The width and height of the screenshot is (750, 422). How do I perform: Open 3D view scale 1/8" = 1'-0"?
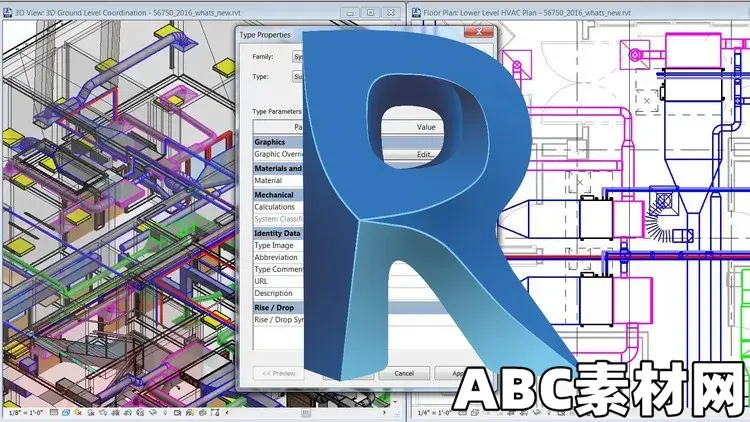tap(26, 412)
